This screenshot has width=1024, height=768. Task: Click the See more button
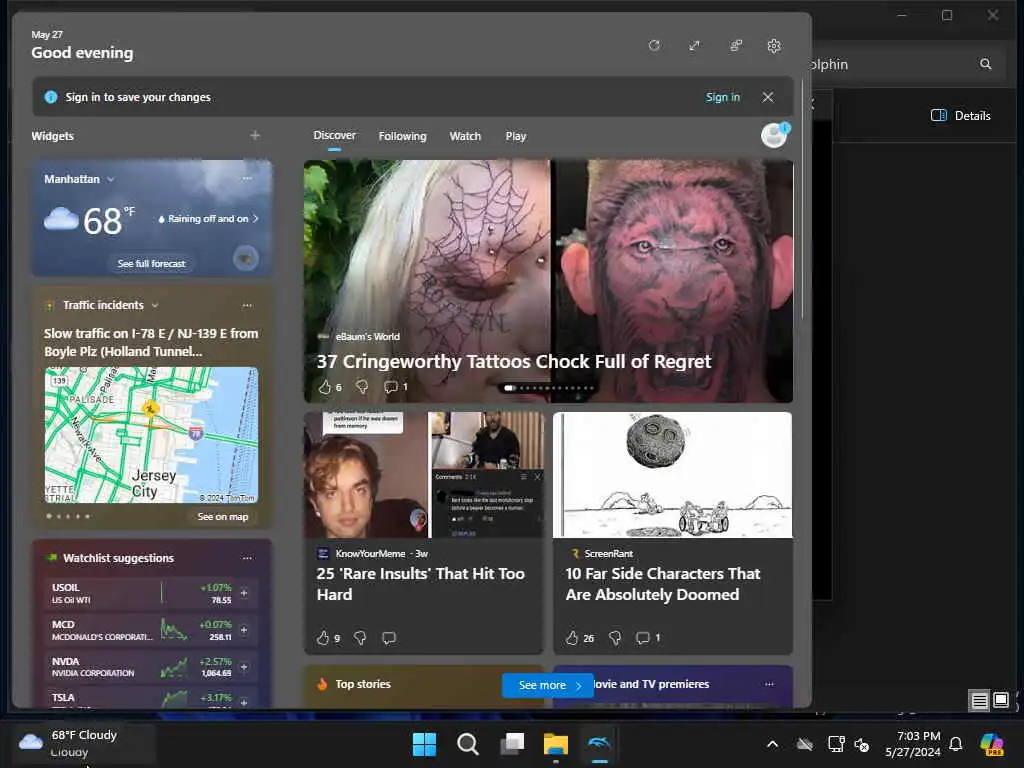(548, 685)
